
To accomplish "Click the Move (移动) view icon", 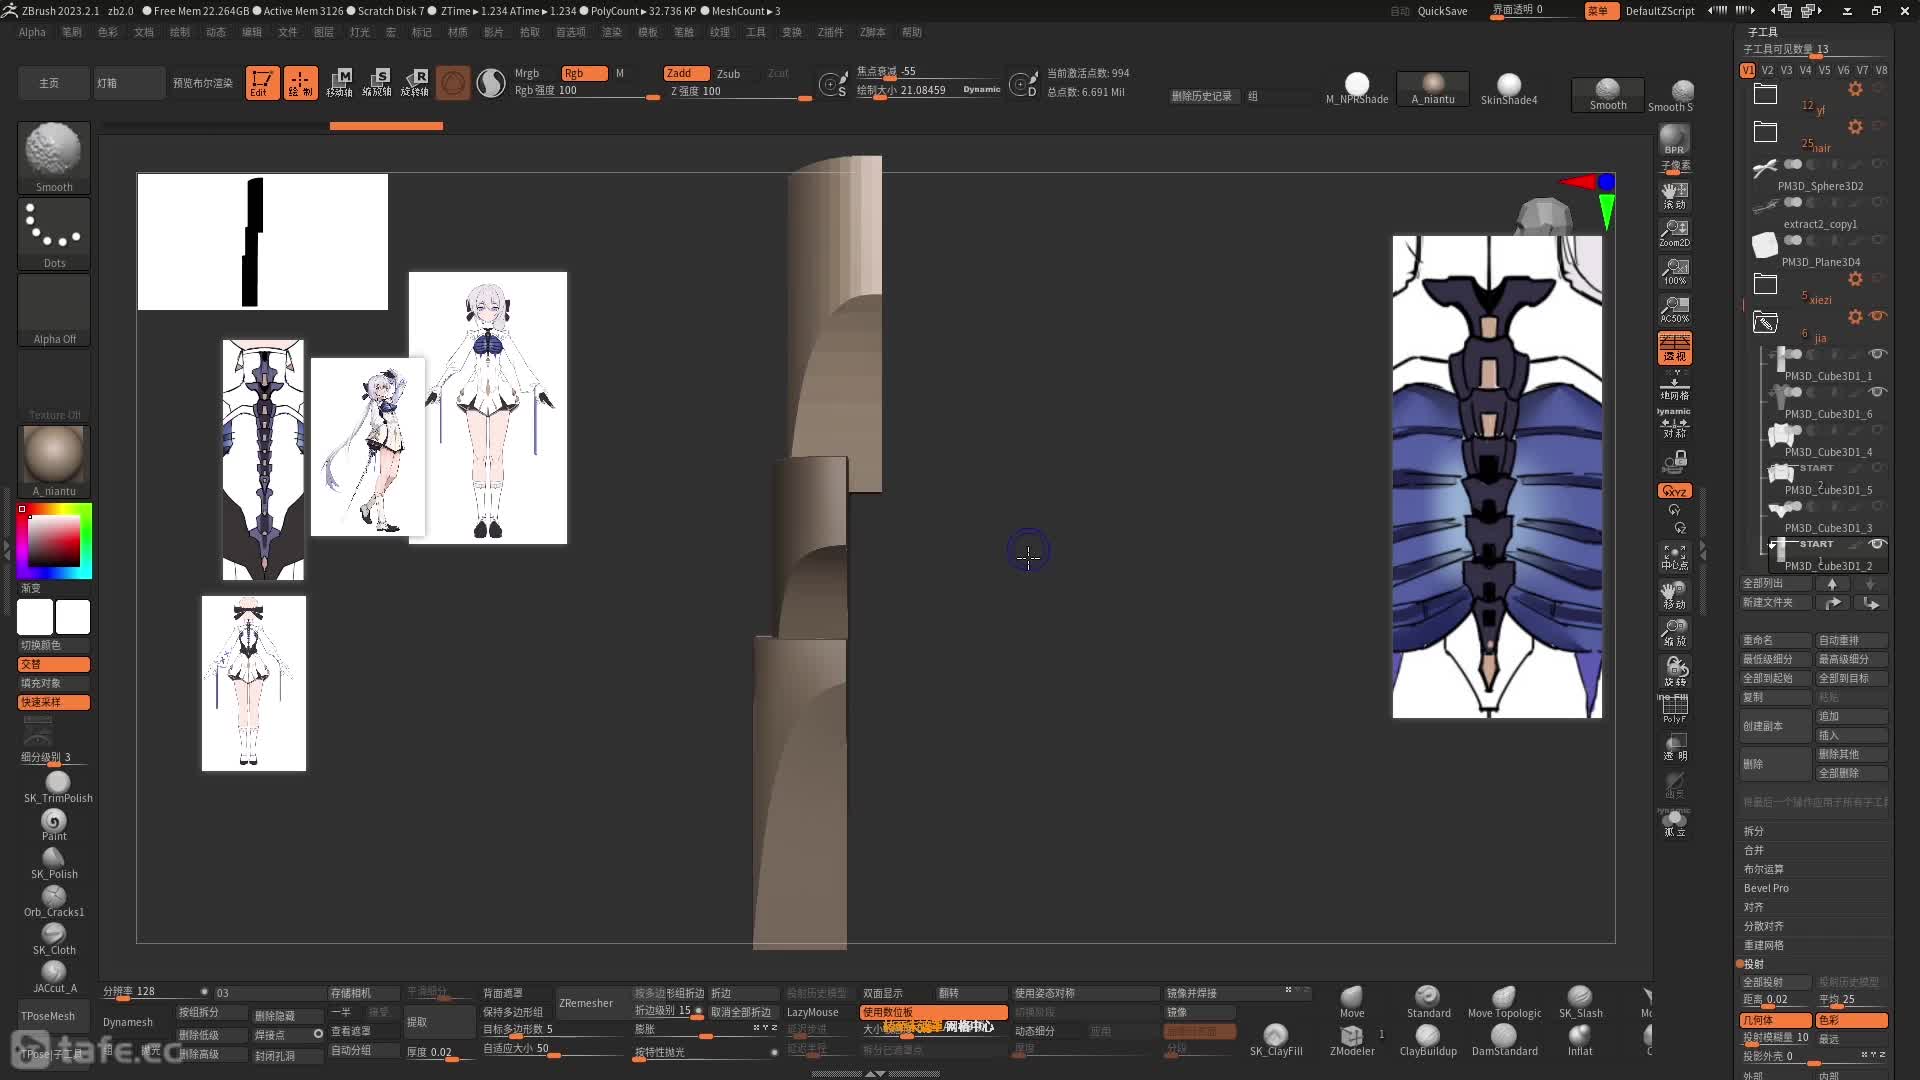I will (x=1674, y=595).
